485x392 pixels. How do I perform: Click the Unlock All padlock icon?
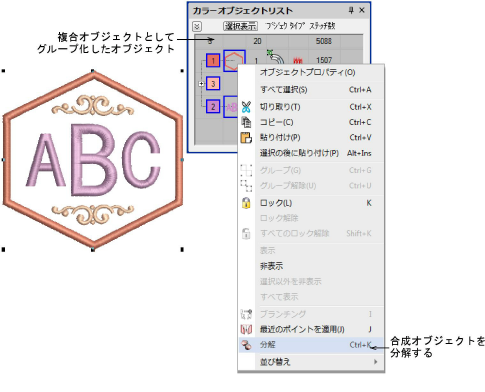click(x=246, y=233)
